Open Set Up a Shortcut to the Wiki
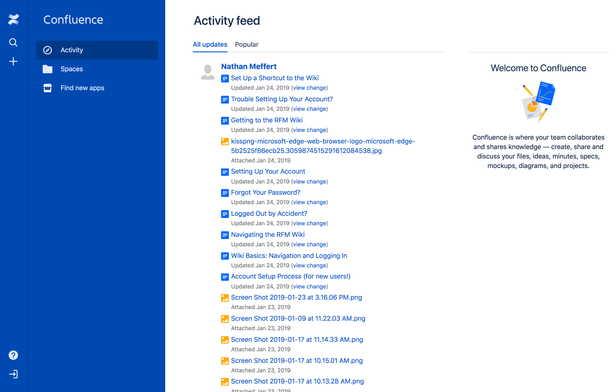This screenshot has height=392, width=616. click(x=275, y=78)
